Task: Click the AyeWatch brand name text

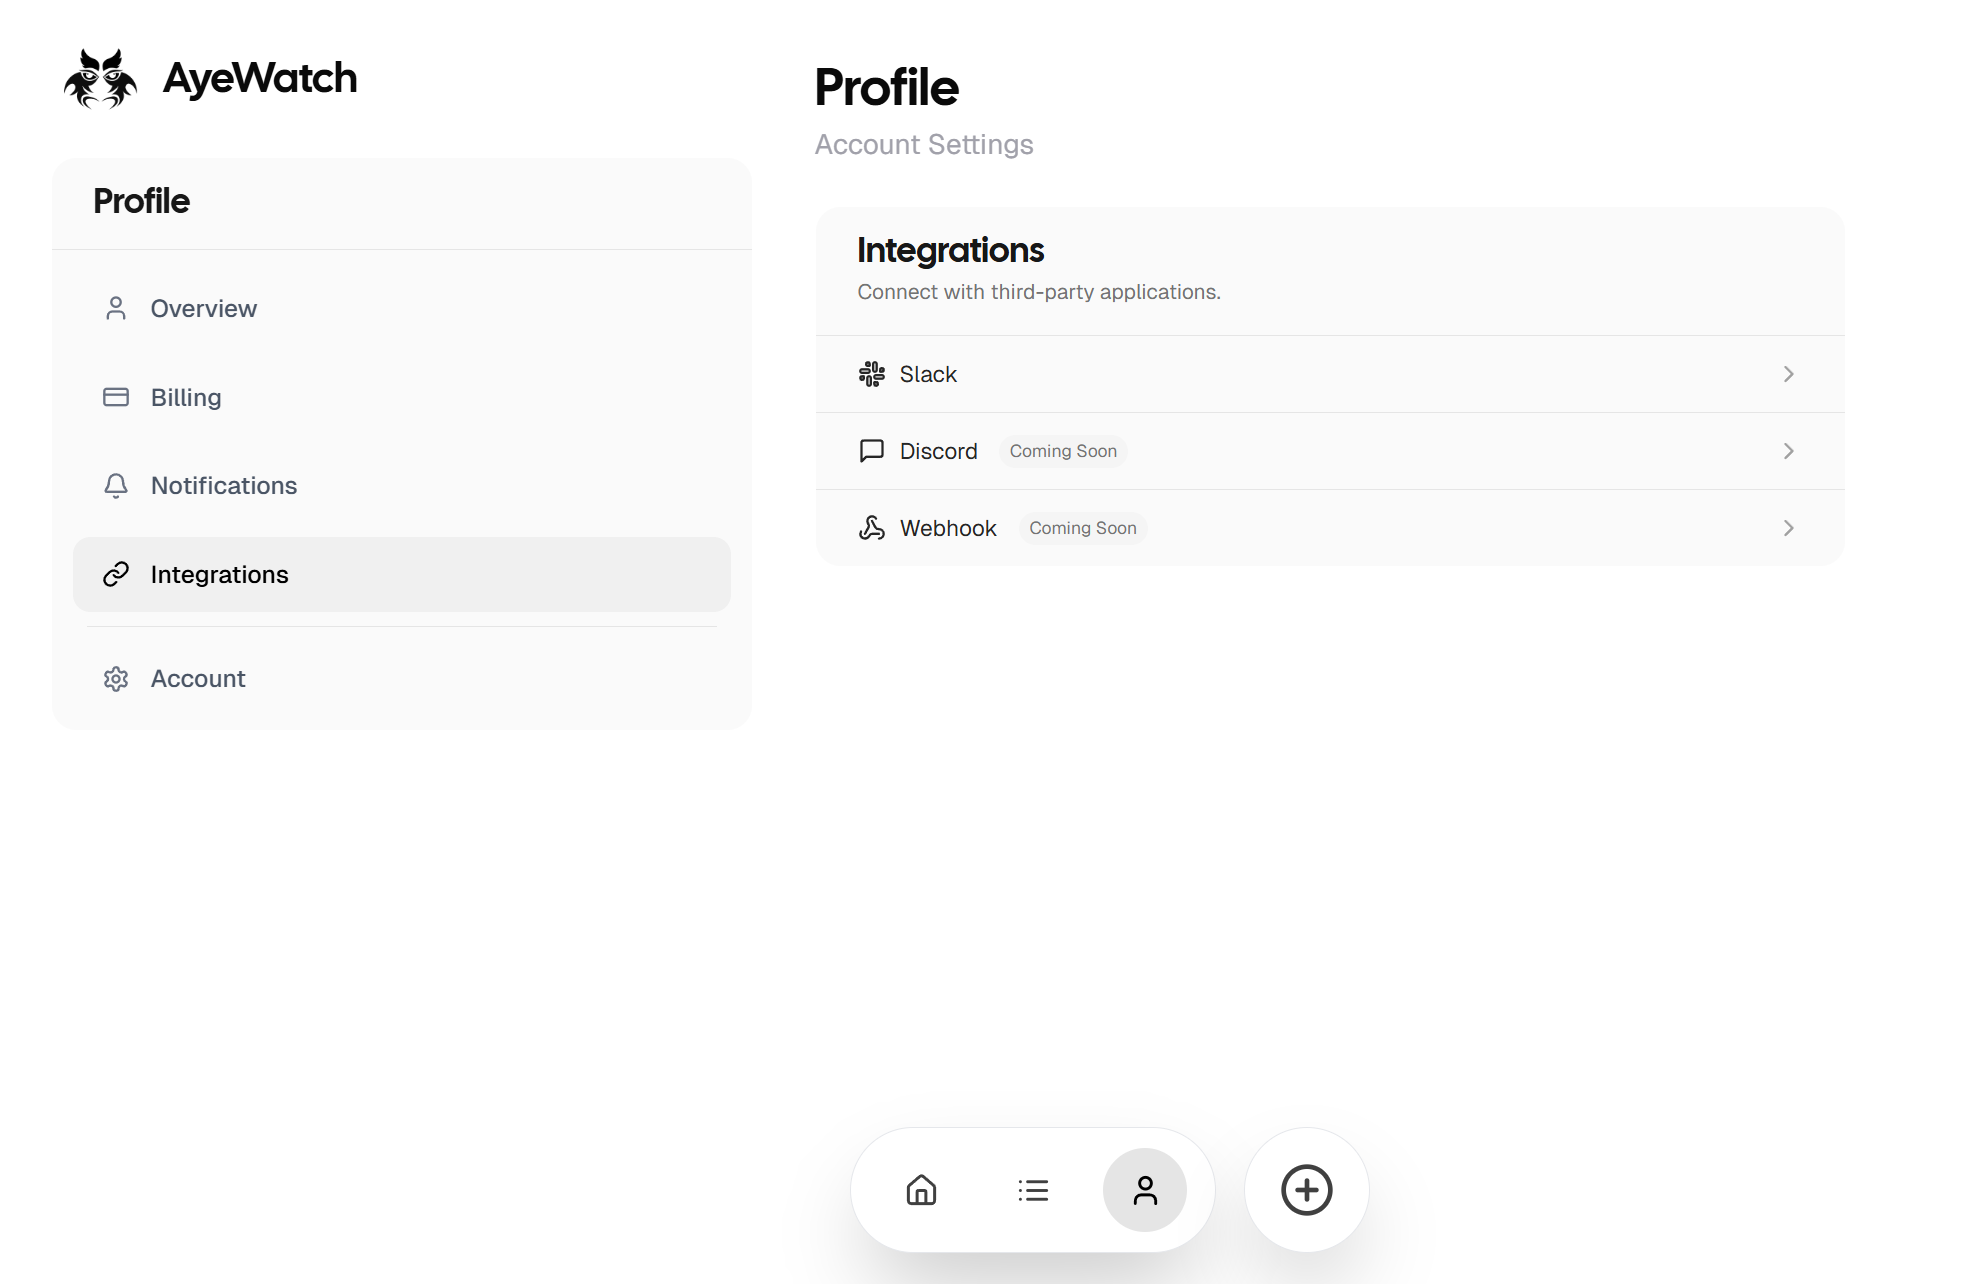Action: point(260,78)
